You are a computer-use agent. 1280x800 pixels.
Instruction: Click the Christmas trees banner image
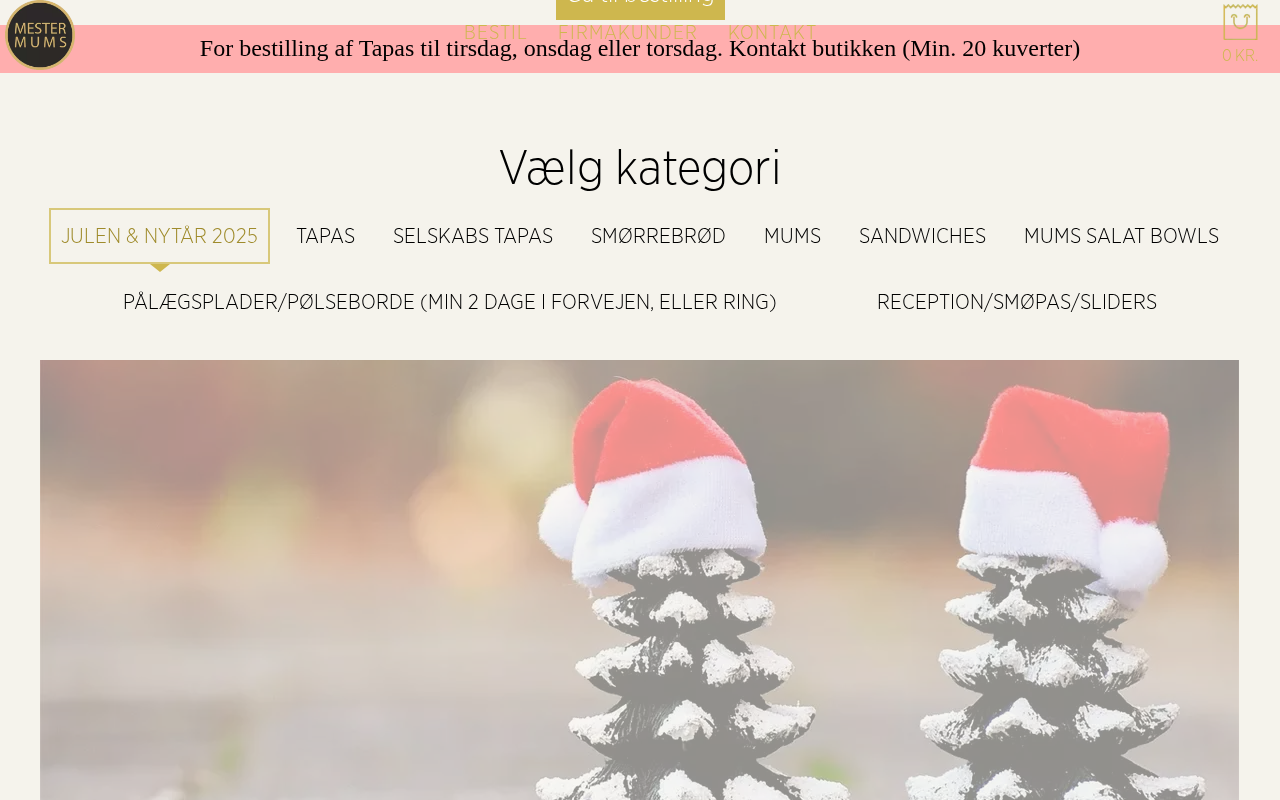point(639,580)
